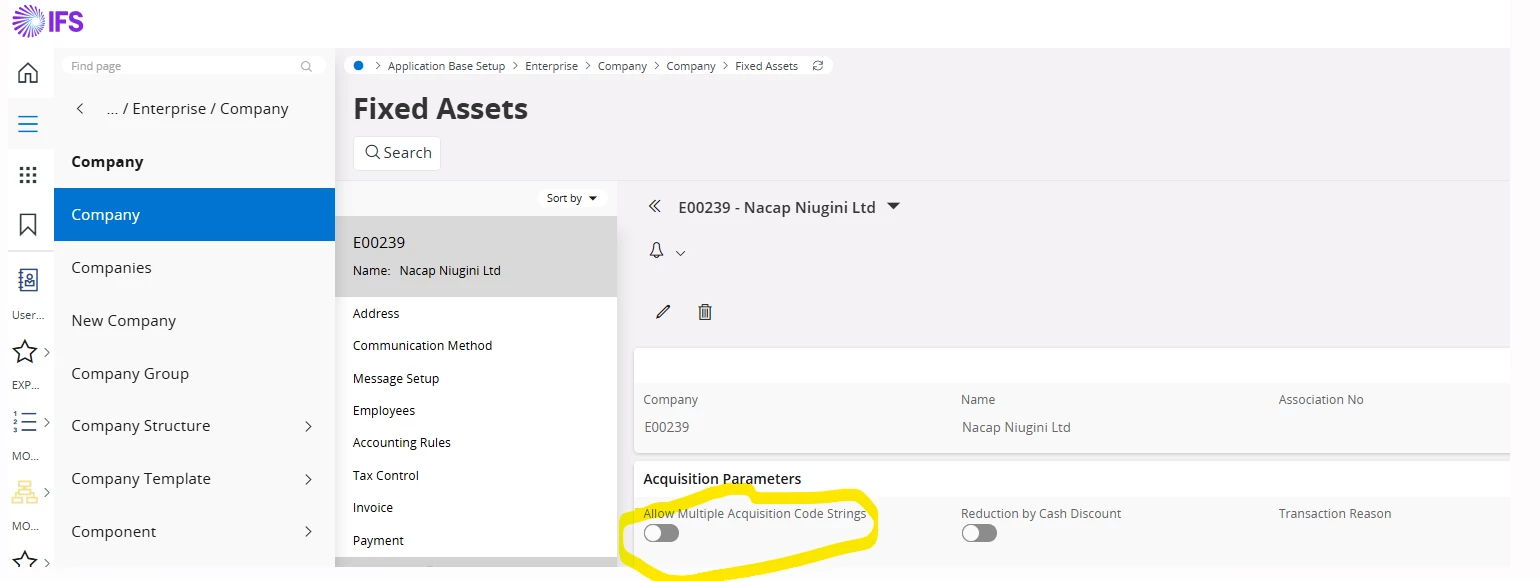Viewport: 1540px width, 581px height.
Task: Click the Acquisition Parameters heading
Action: (x=722, y=479)
